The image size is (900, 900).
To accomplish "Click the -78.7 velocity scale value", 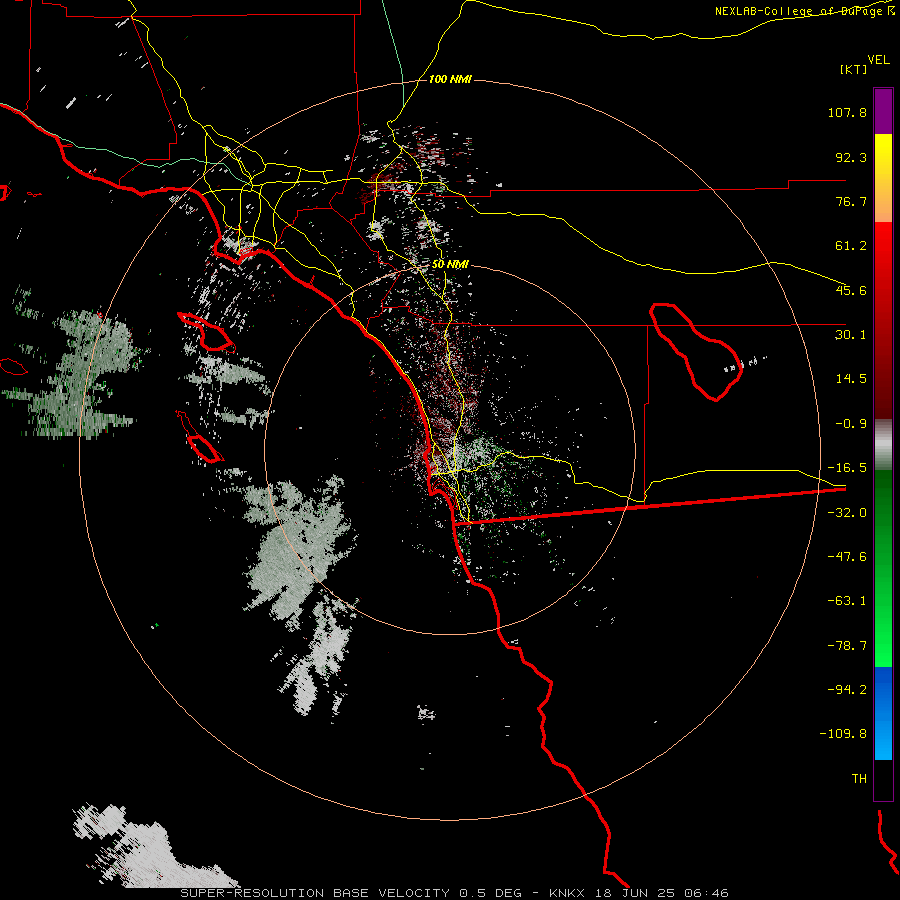I will pos(847,646).
